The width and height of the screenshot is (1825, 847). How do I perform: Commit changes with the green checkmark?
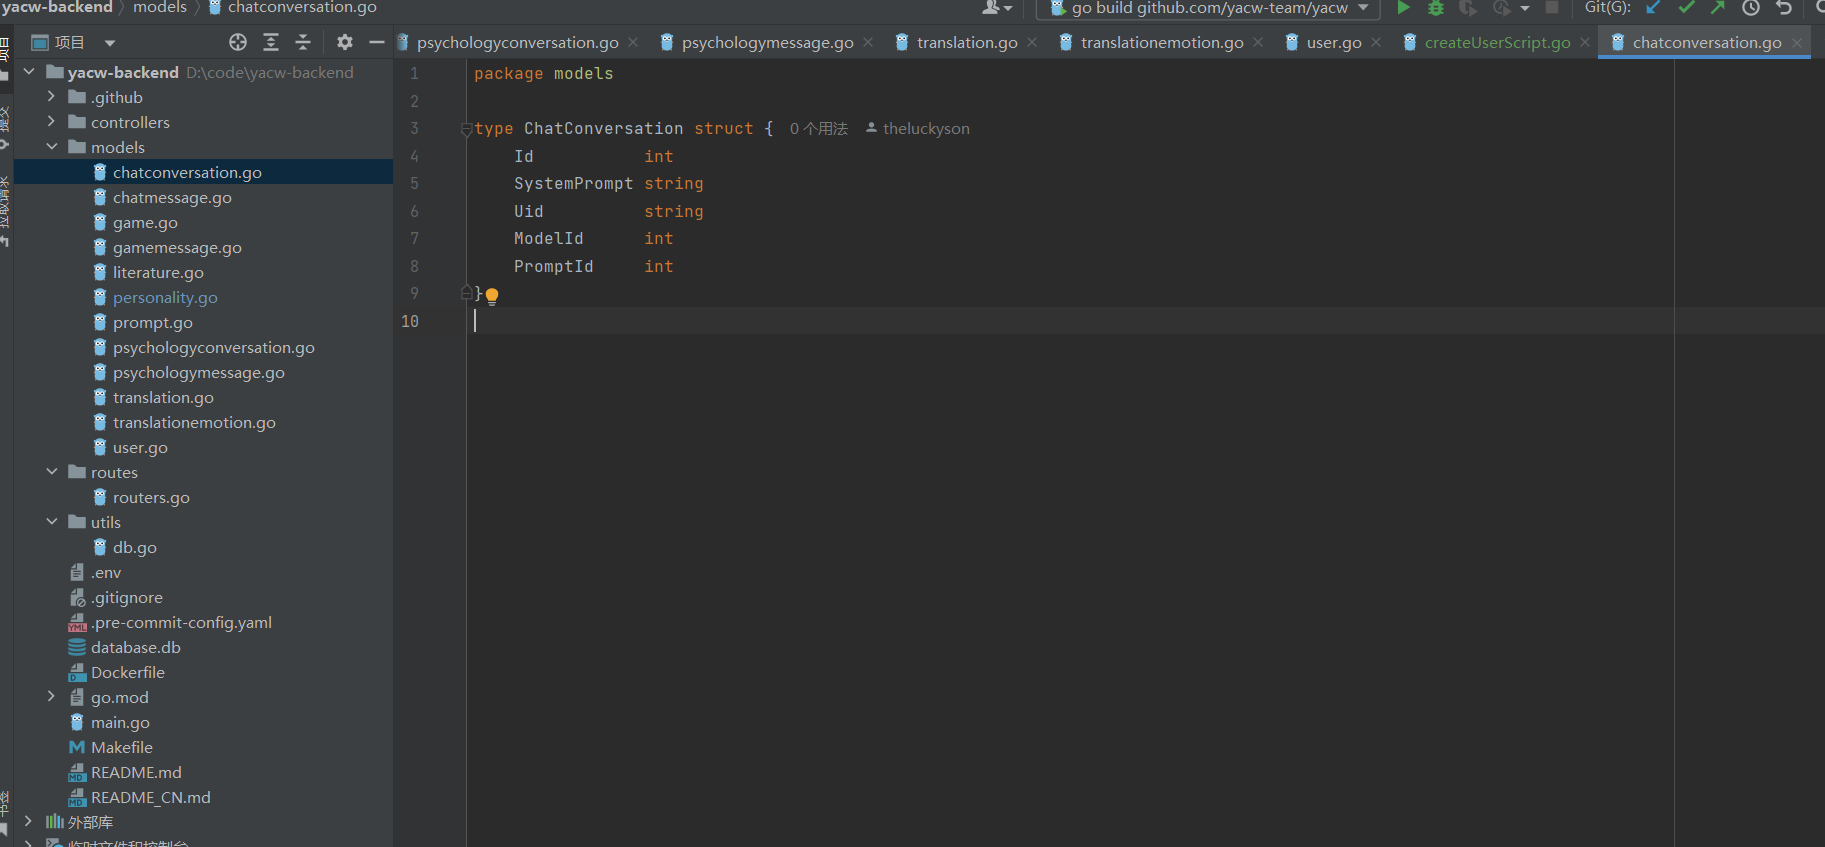click(1686, 8)
